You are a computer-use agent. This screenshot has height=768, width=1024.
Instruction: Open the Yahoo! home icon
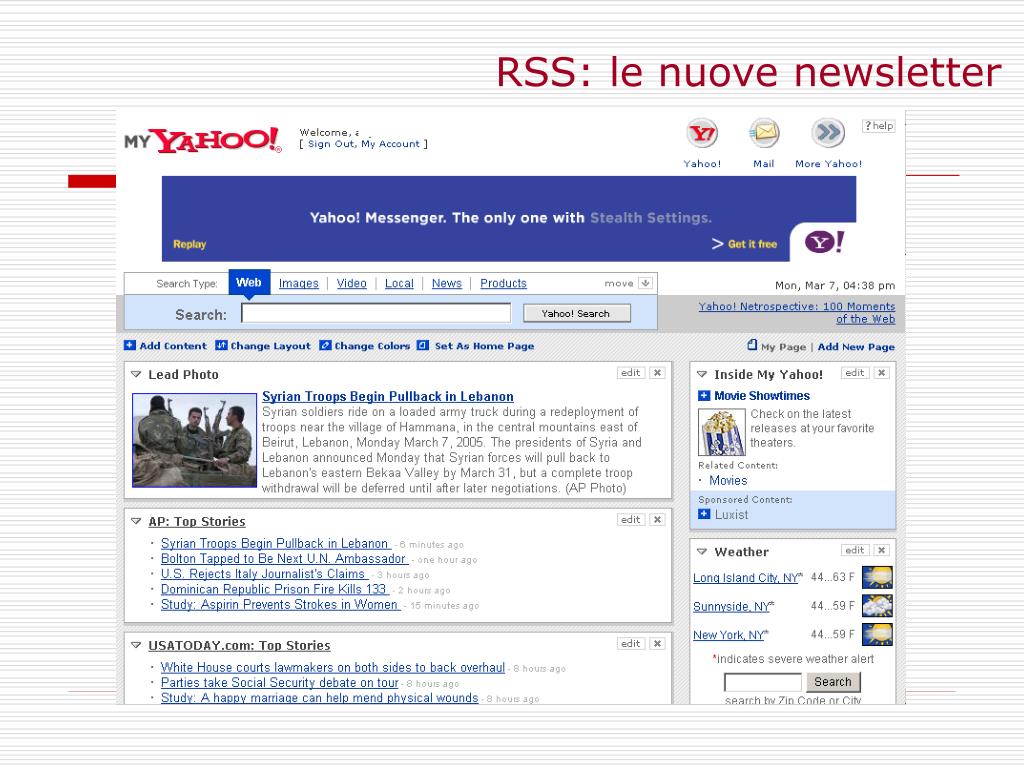(x=702, y=134)
